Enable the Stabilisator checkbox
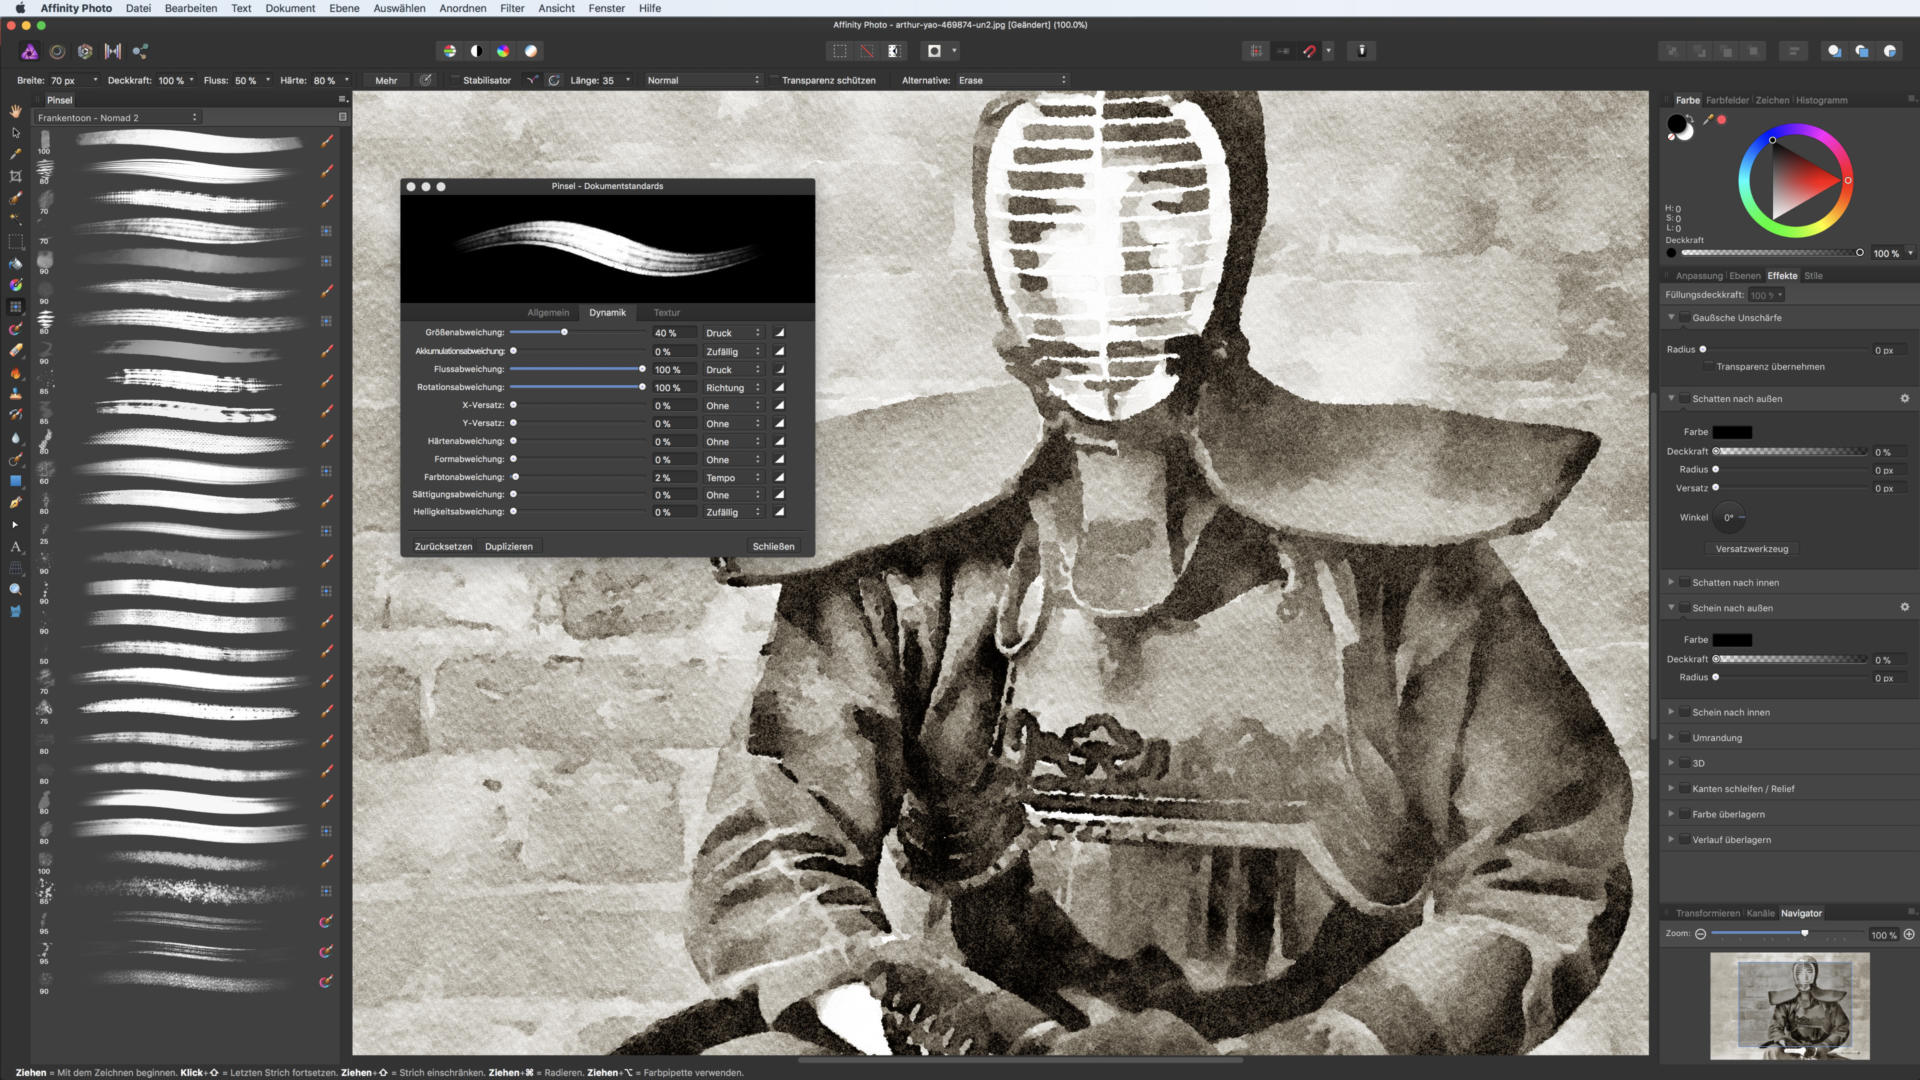The width and height of the screenshot is (1920, 1080). (455, 80)
